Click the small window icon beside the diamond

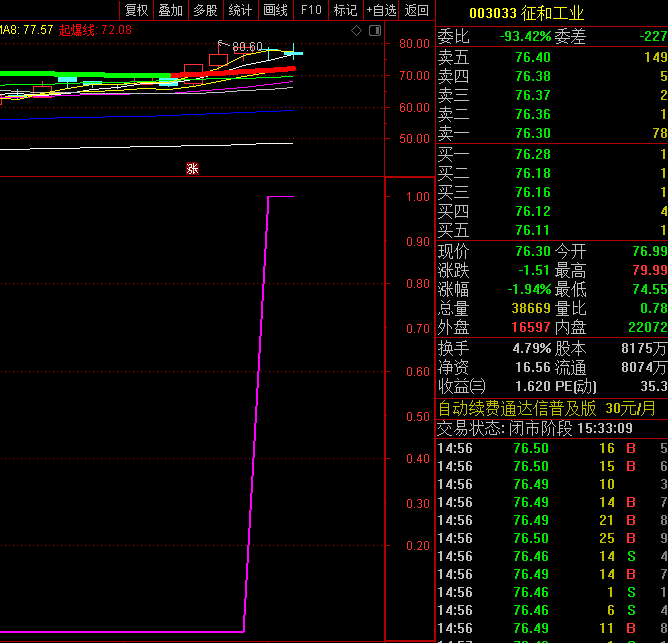pyautogui.click(x=375, y=31)
